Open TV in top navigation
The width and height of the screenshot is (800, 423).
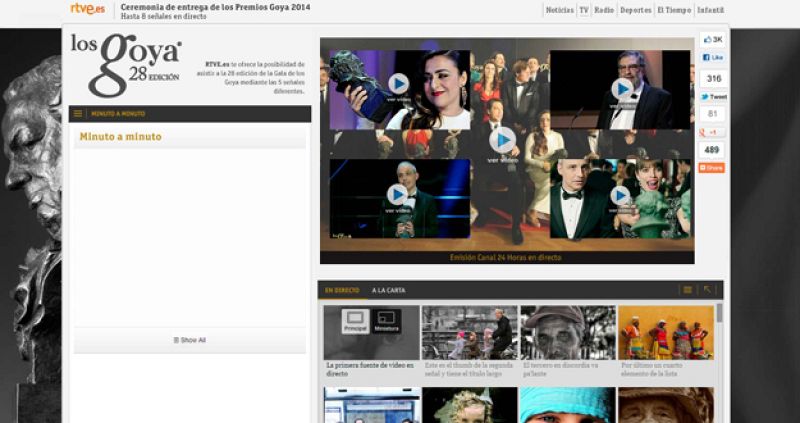(x=584, y=10)
